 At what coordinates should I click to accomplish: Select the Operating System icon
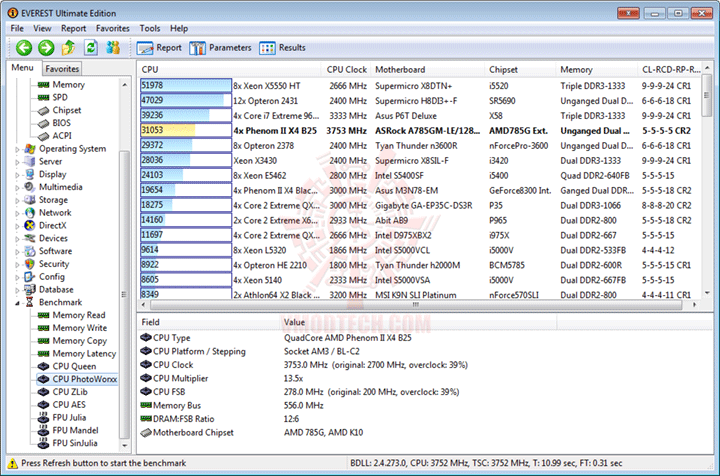tap(30, 149)
